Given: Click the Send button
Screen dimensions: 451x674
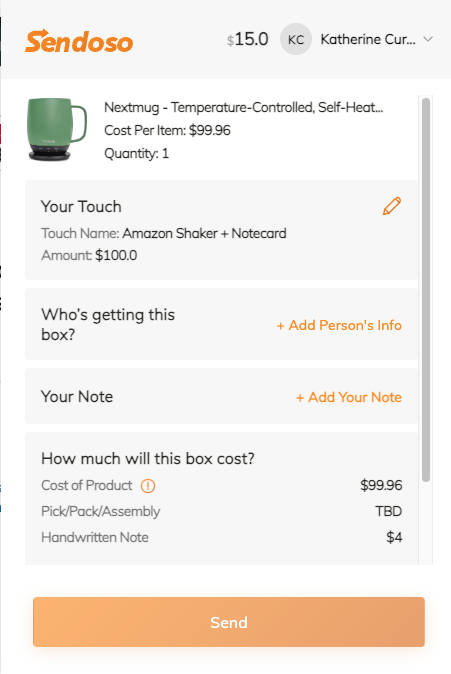Looking at the screenshot, I should point(229,622).
